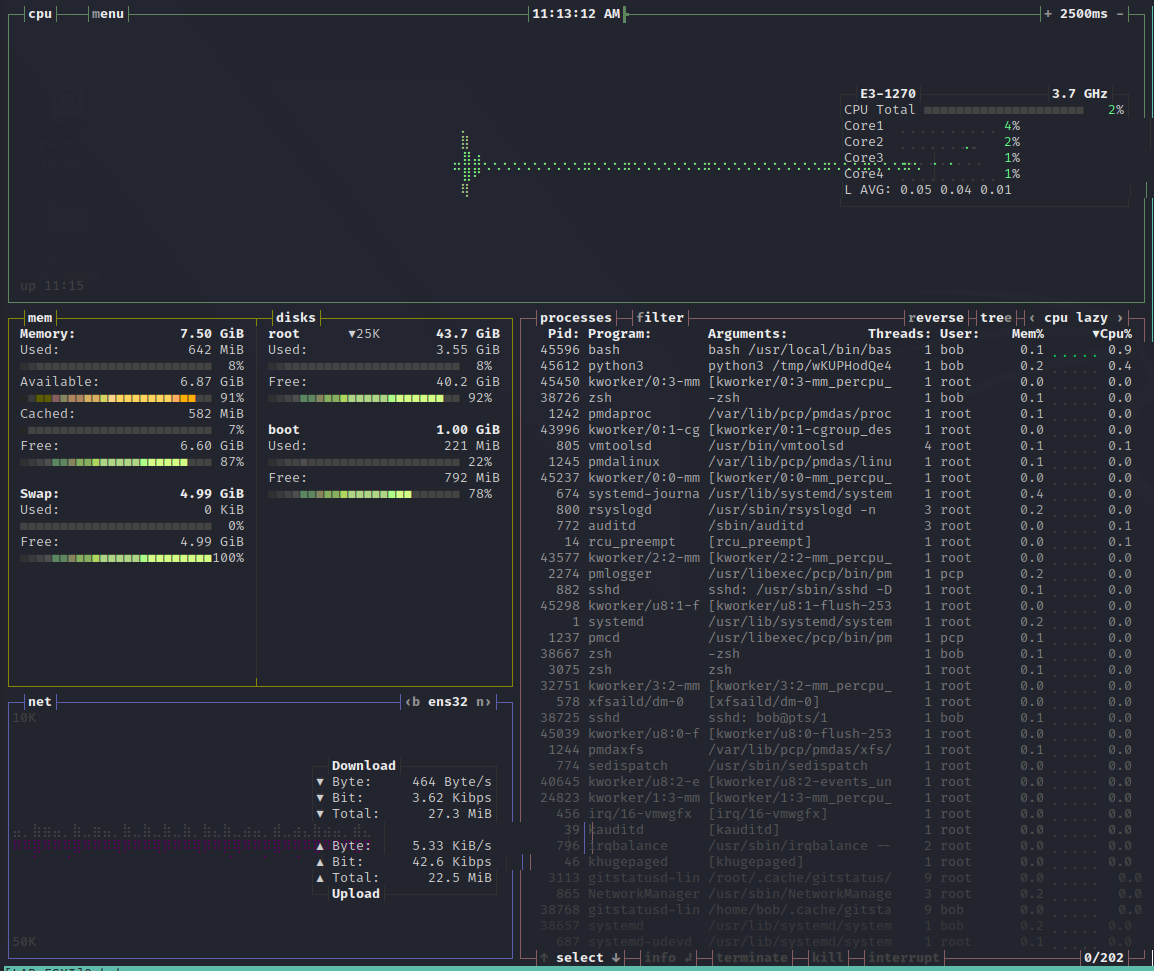Image resolution: width=1154 pixels, height=971 pixels.
Task: Click the disks box label
Action: 295,317
